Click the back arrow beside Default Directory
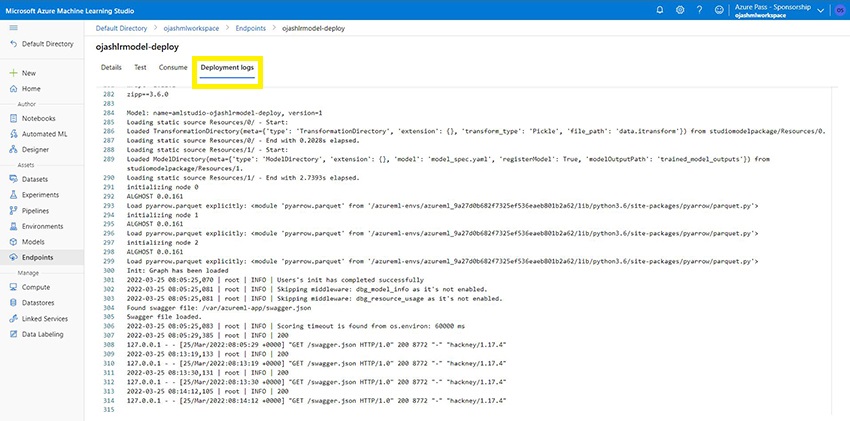 tap(14, 44)
